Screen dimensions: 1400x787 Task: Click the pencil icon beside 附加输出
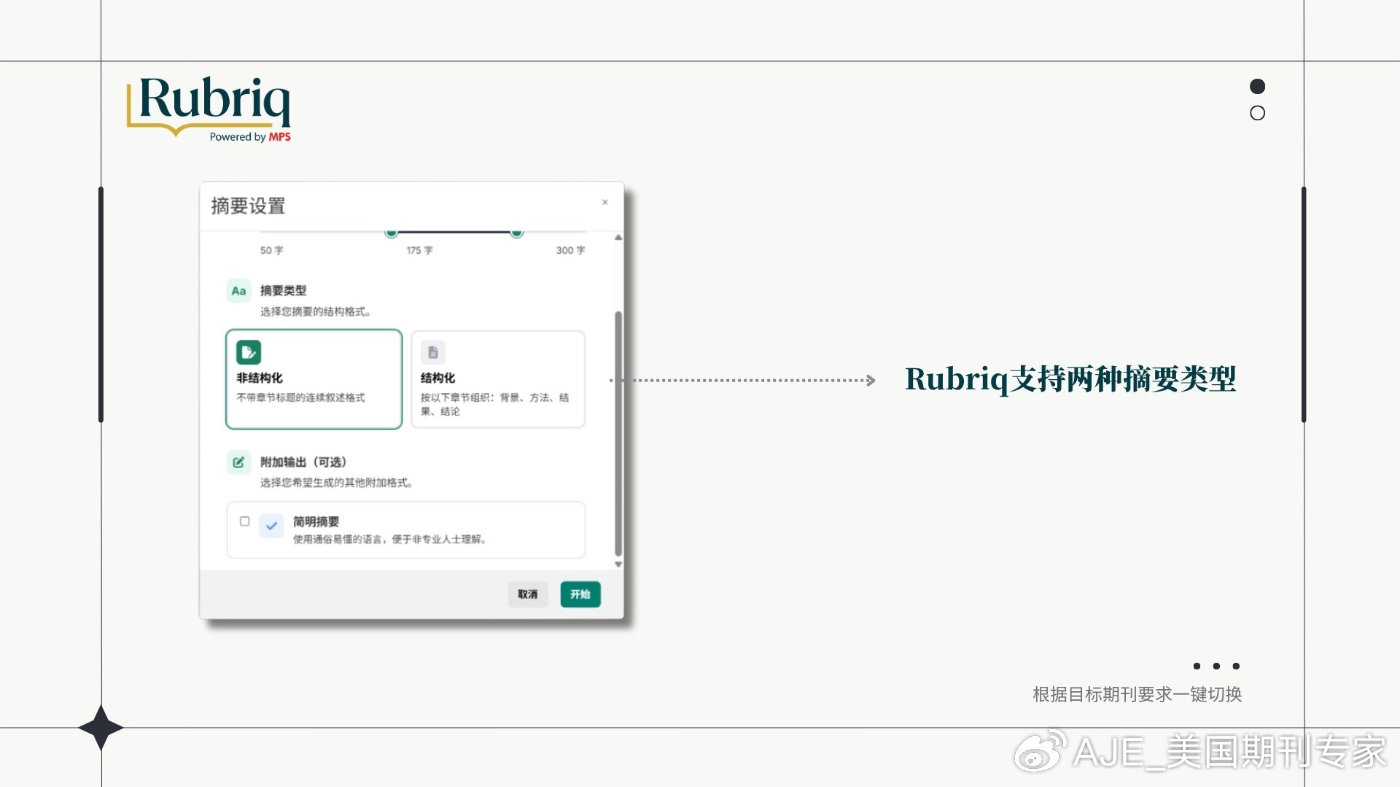click(x=239, y=462)
